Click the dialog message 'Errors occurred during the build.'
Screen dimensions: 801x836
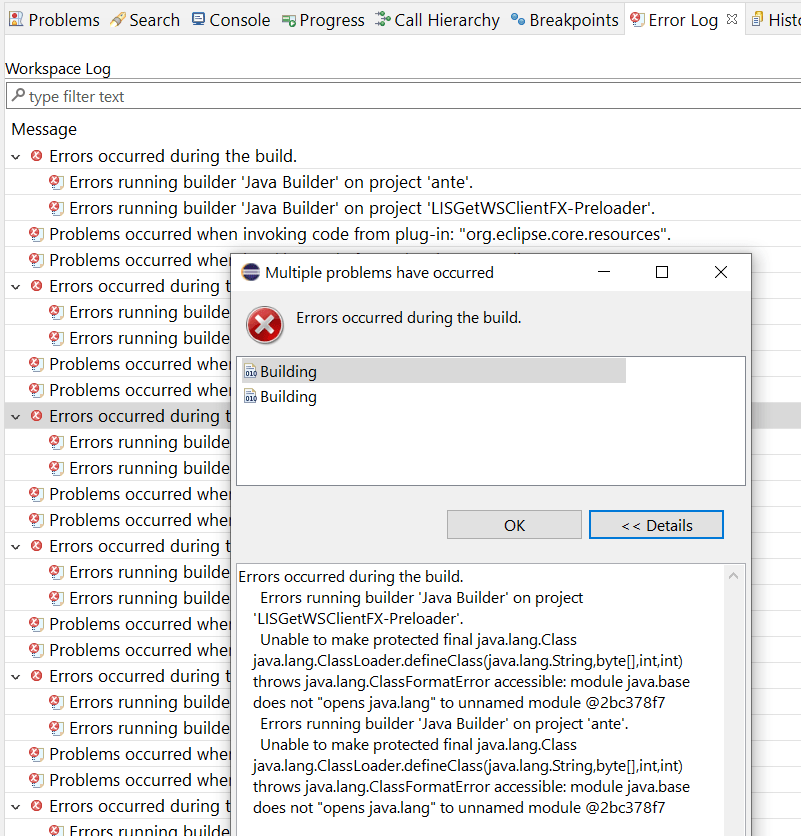[408, 318]
